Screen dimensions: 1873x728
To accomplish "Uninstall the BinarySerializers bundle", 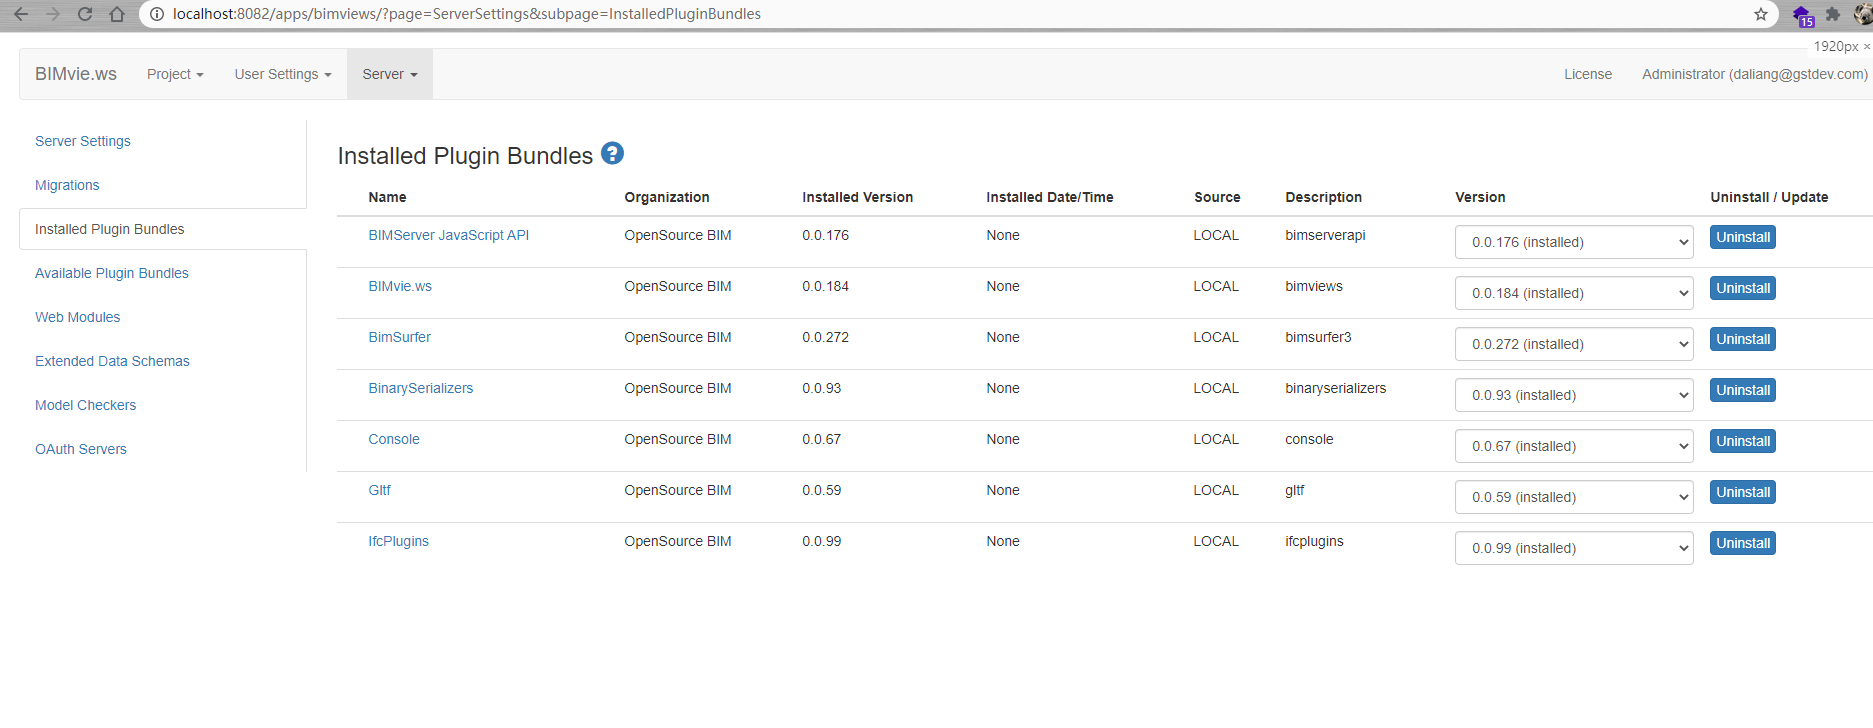I will [1743, 390].
